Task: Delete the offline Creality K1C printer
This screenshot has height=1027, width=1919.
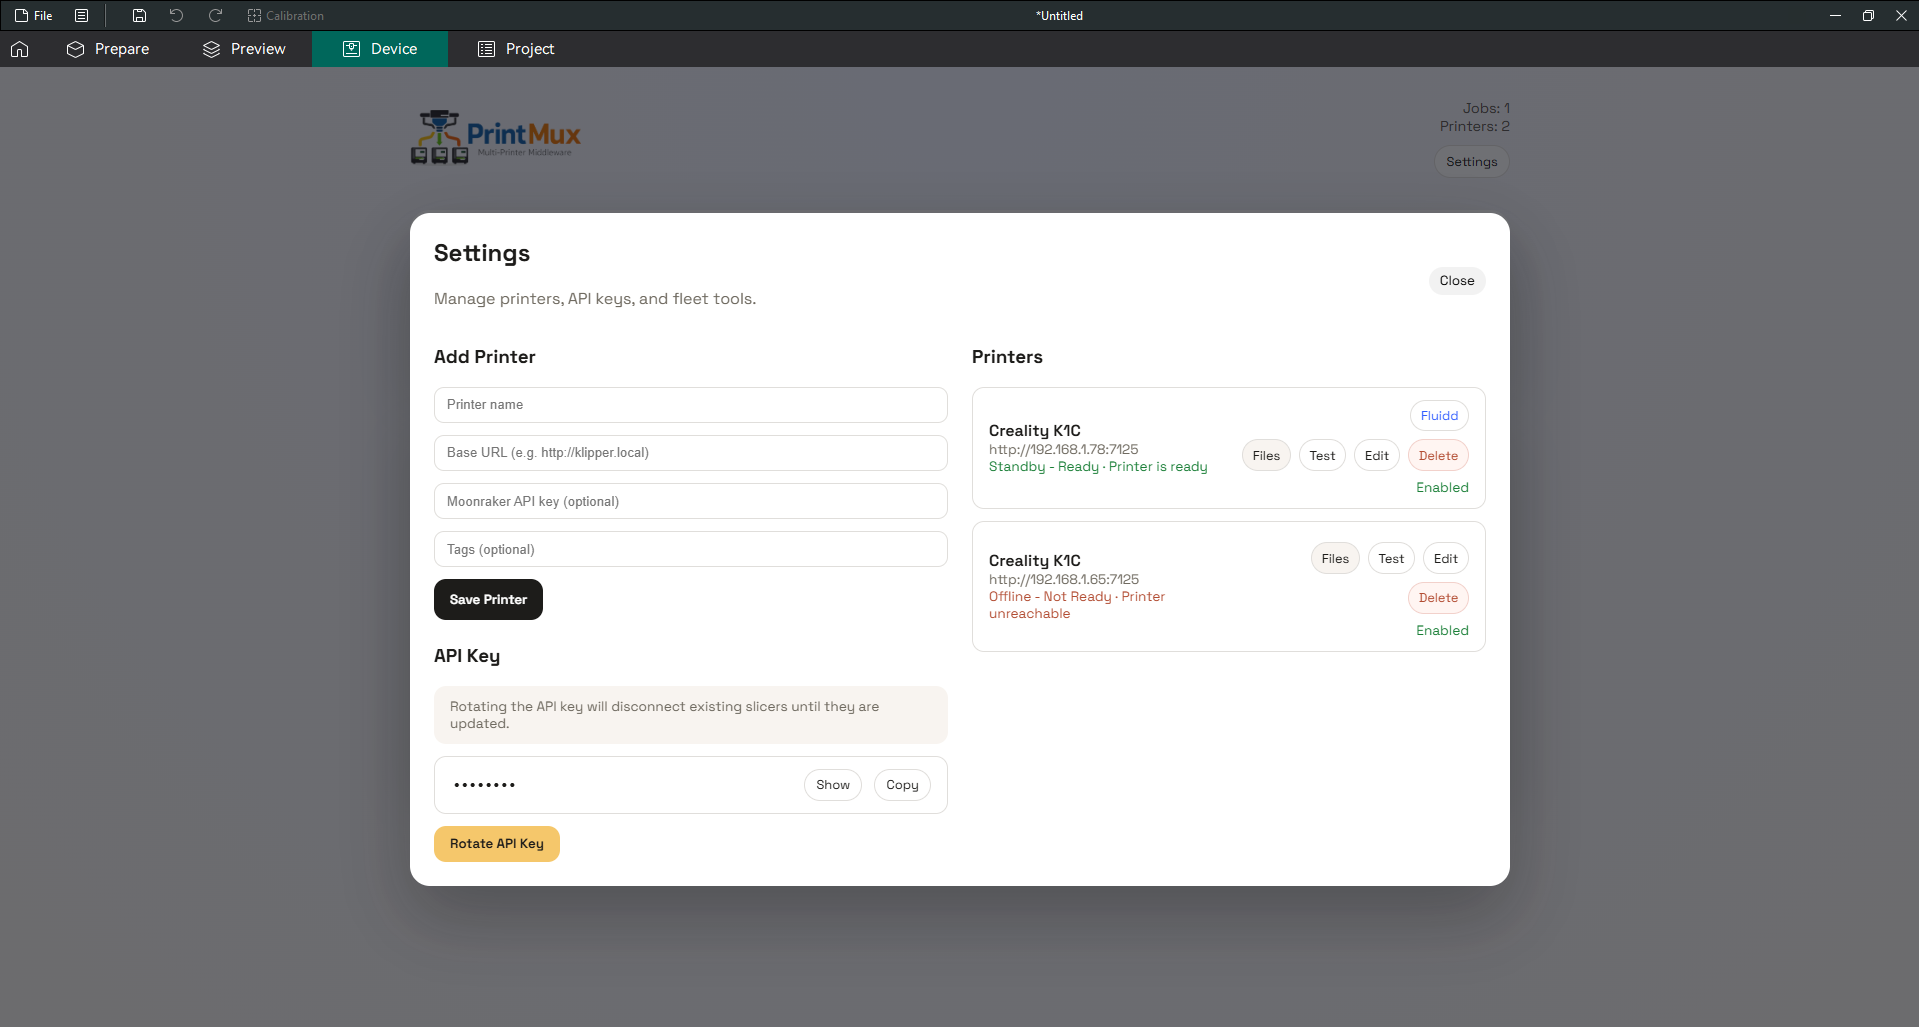Action: coord(1438,597)
